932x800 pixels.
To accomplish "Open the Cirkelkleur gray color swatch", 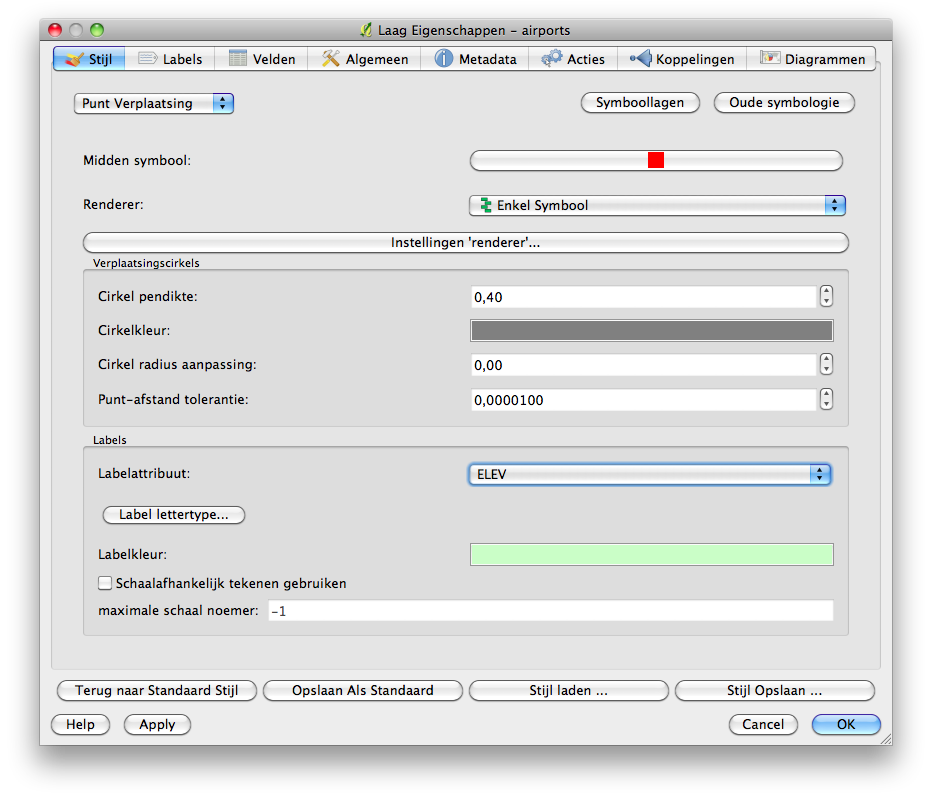I will tap(651, 330).
